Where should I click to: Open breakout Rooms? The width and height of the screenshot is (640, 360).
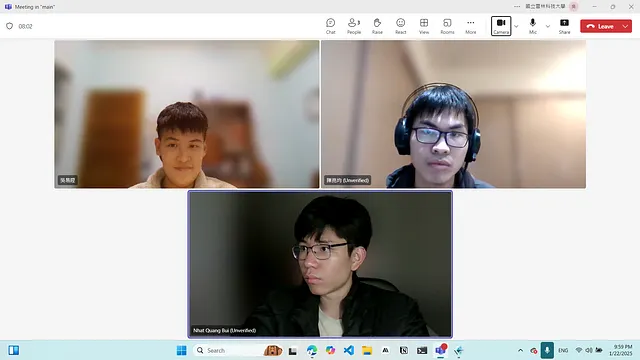(447, 26)
